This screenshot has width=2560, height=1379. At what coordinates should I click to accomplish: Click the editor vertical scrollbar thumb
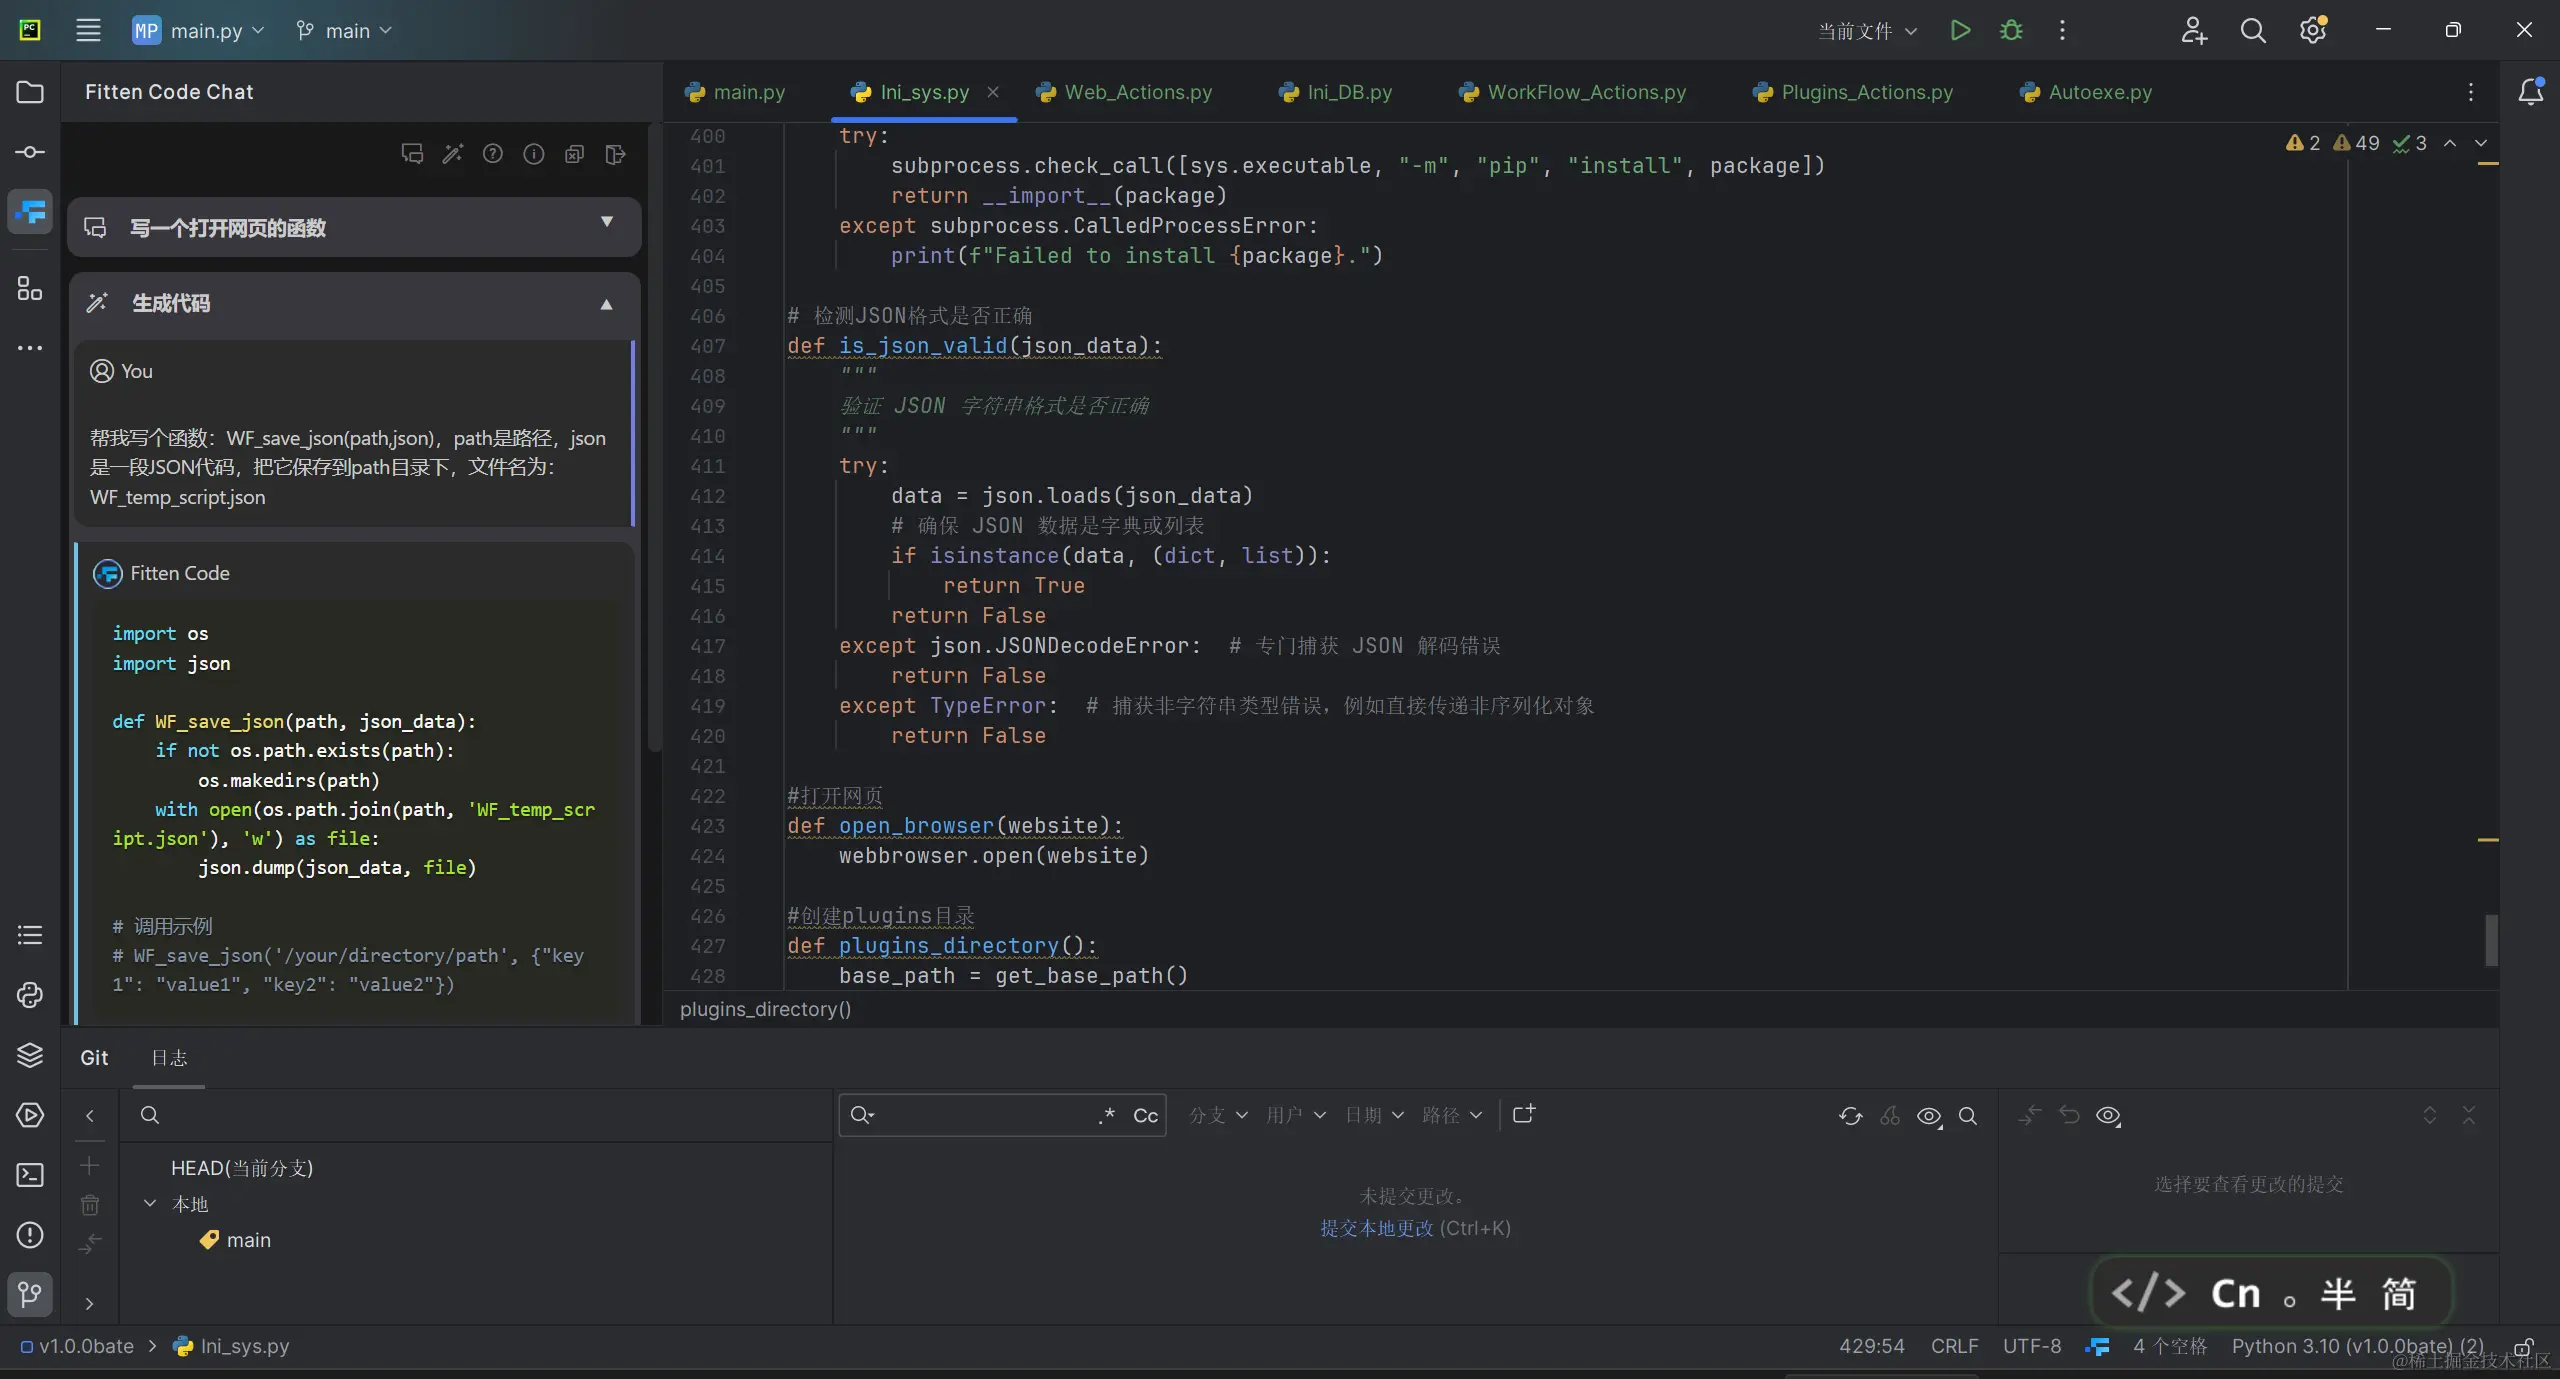pyautogui.click(x=2491, y=940)
